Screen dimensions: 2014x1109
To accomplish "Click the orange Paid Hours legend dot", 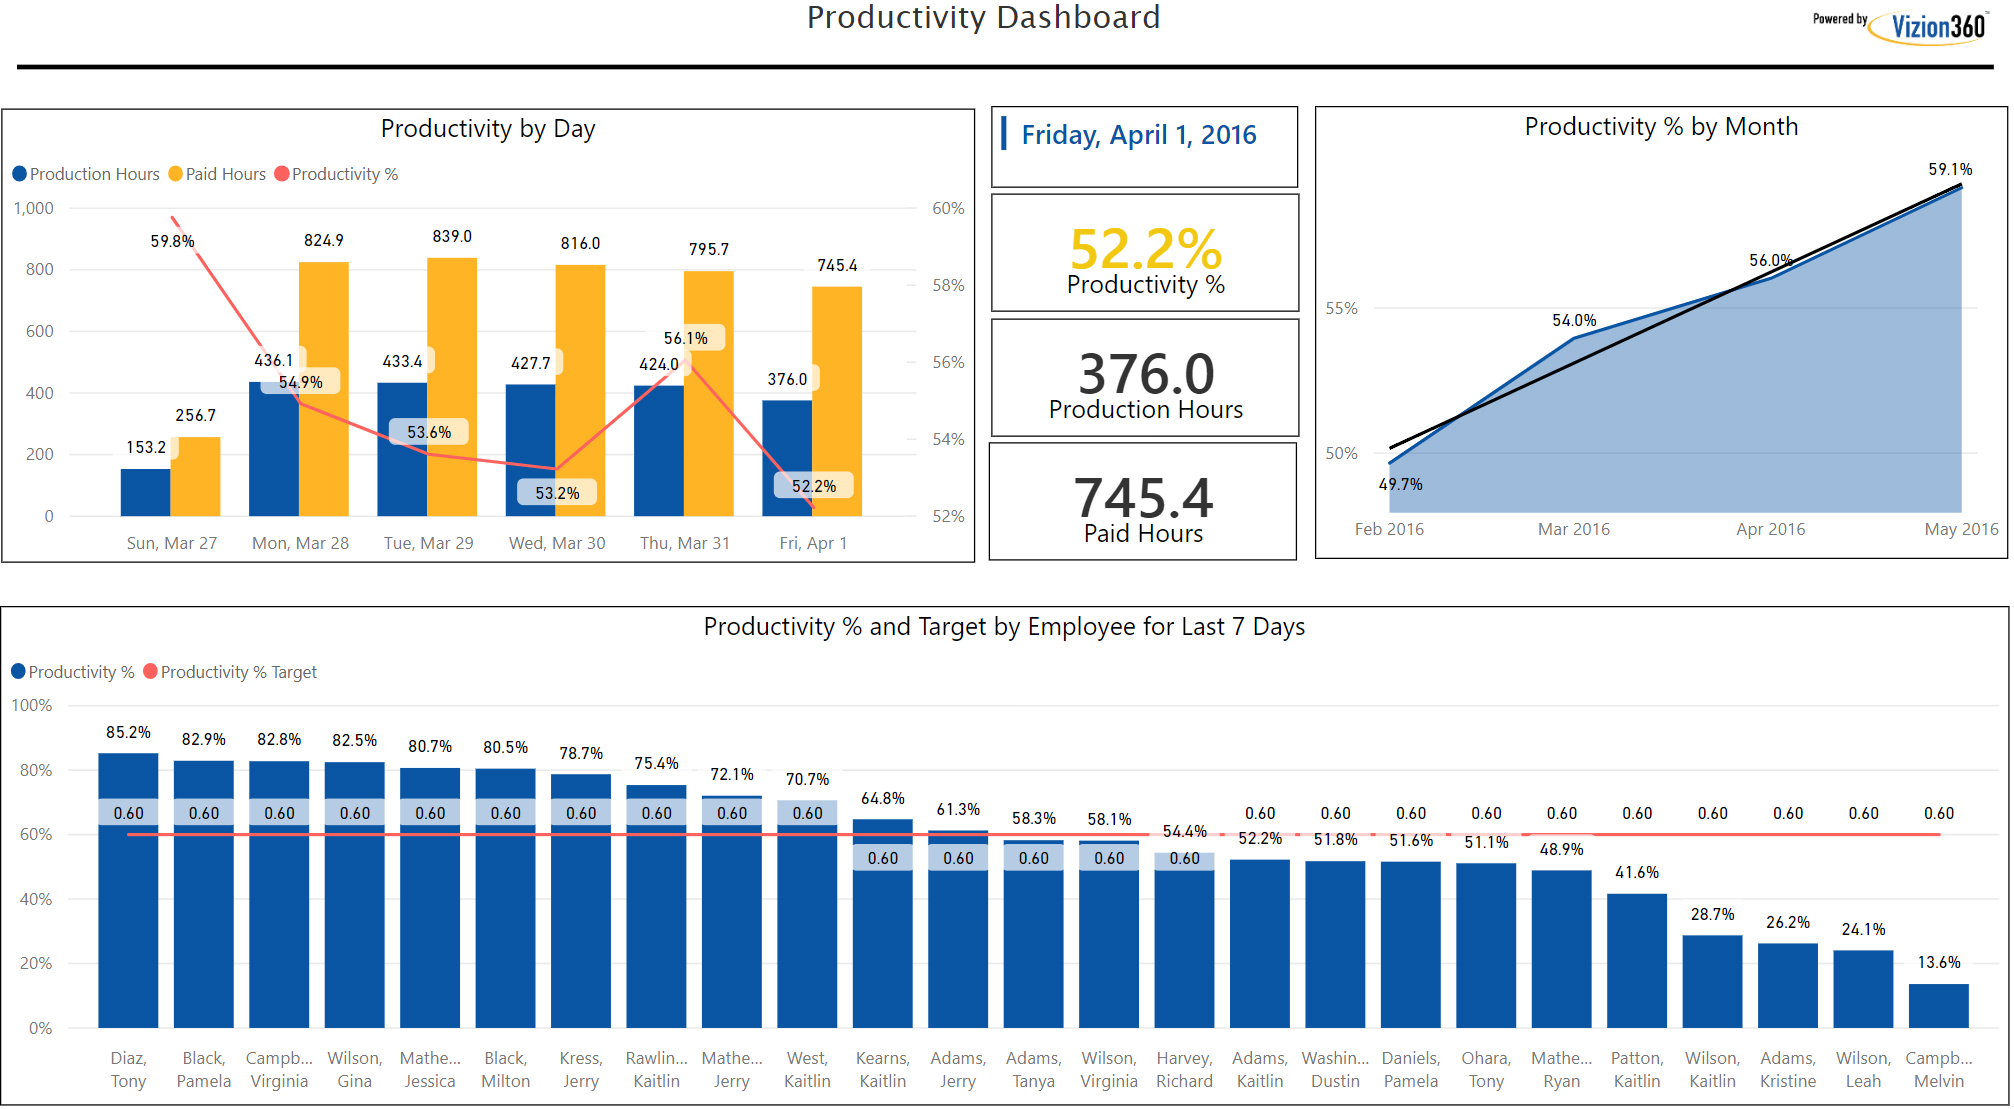I will (175, 174).
